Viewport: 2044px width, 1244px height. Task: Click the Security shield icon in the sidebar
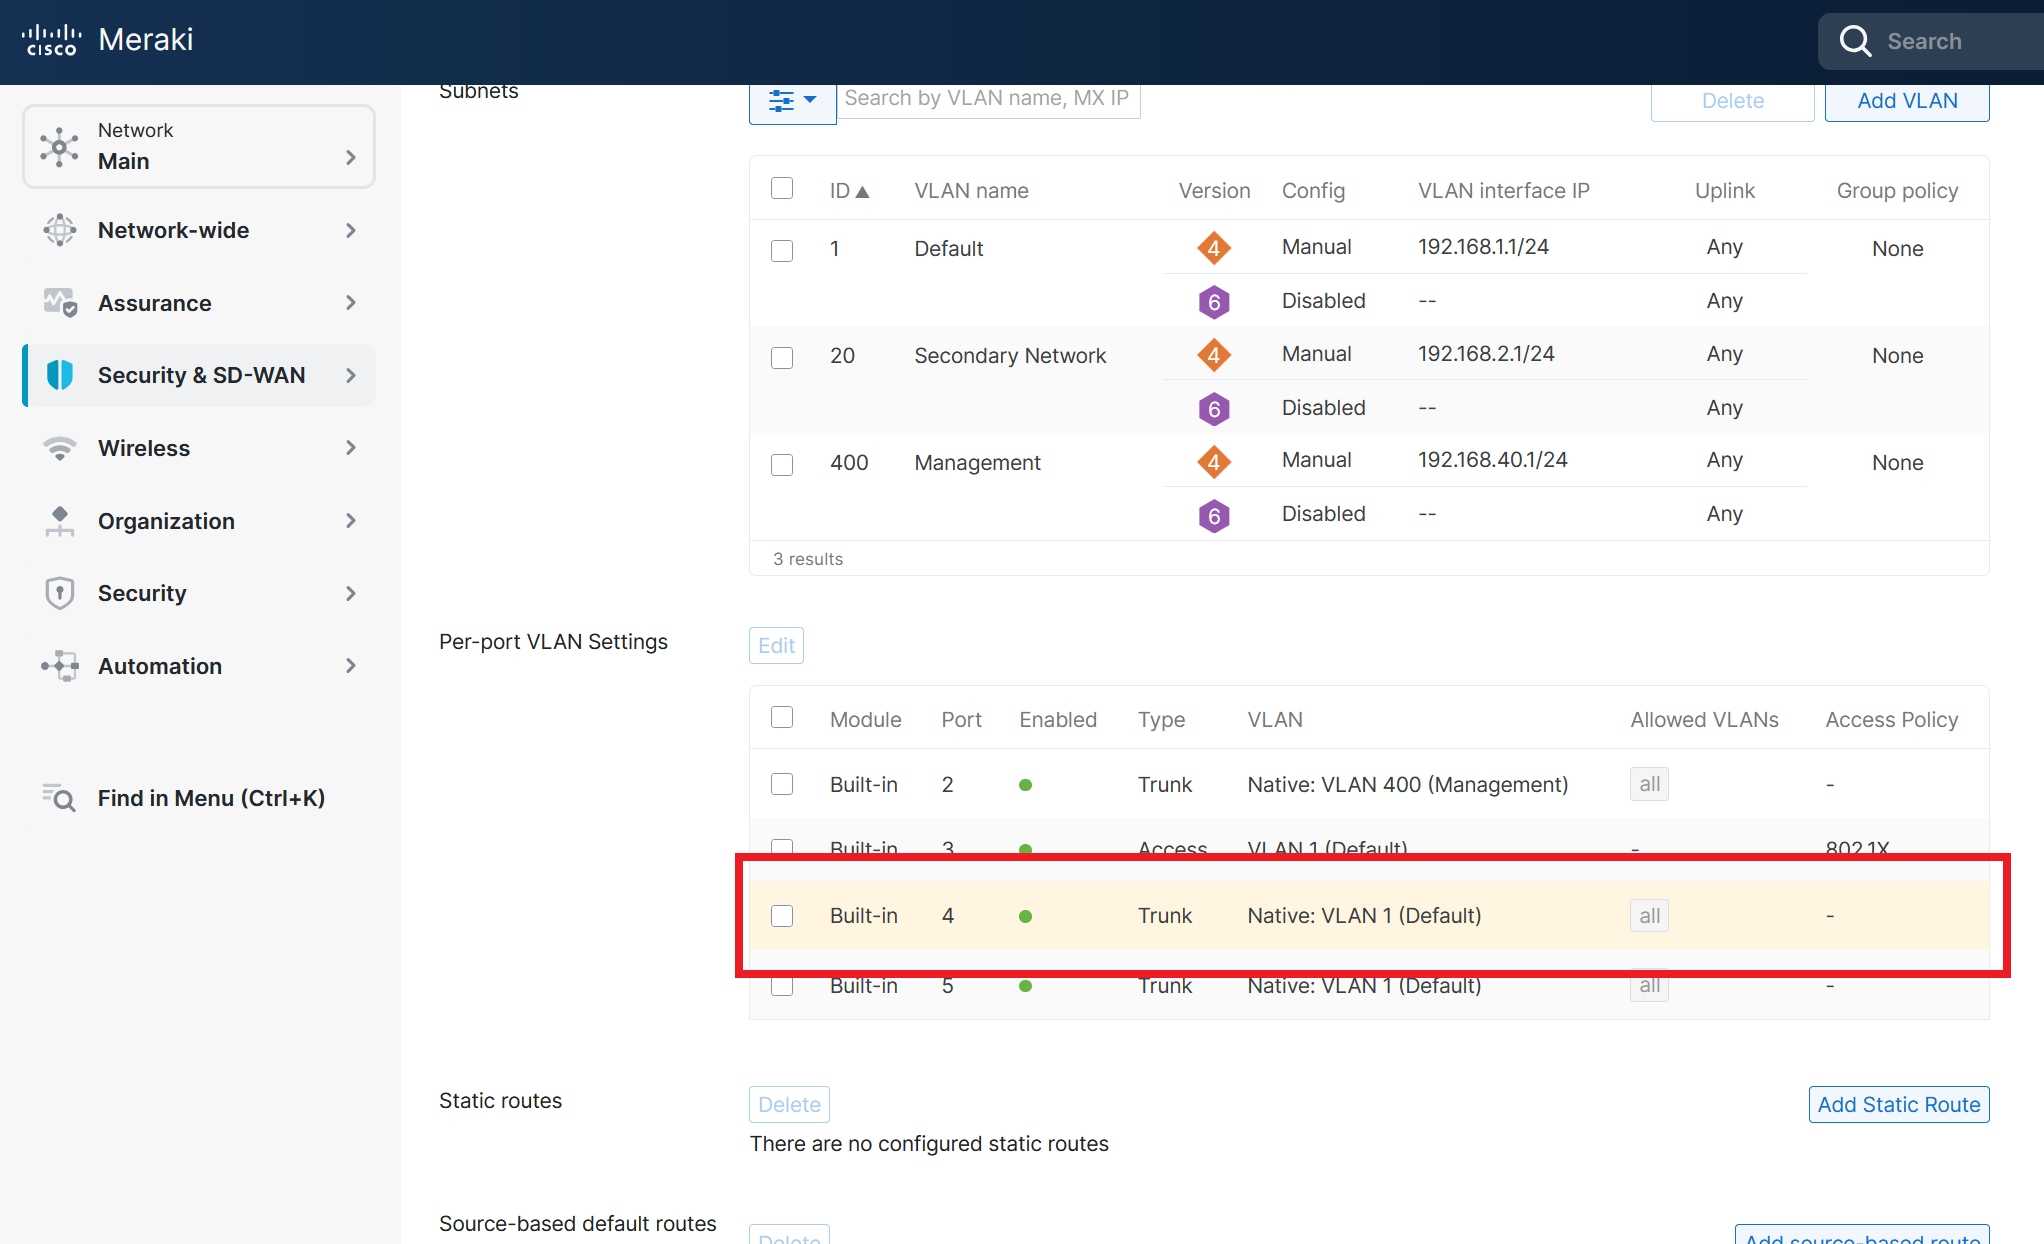[60, 593]
